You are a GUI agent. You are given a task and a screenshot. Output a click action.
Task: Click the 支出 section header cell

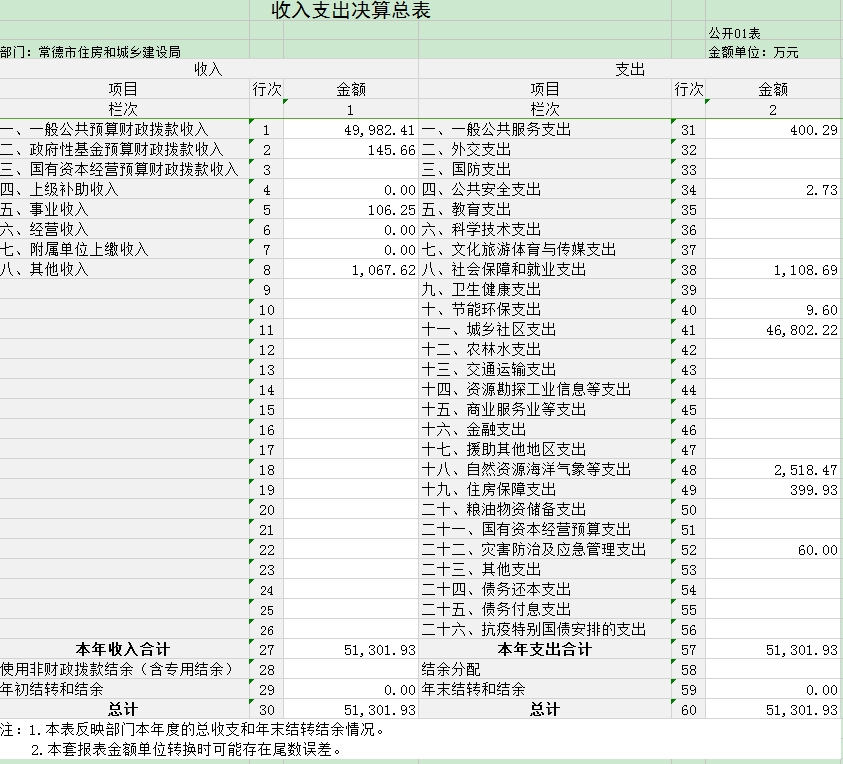(x=630, y=69)
